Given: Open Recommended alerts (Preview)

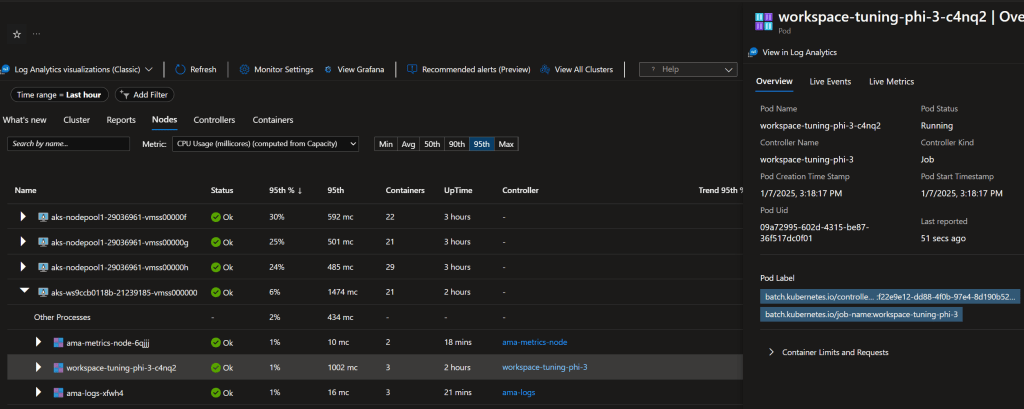Looking at the screenshot, I should [468, 70].
